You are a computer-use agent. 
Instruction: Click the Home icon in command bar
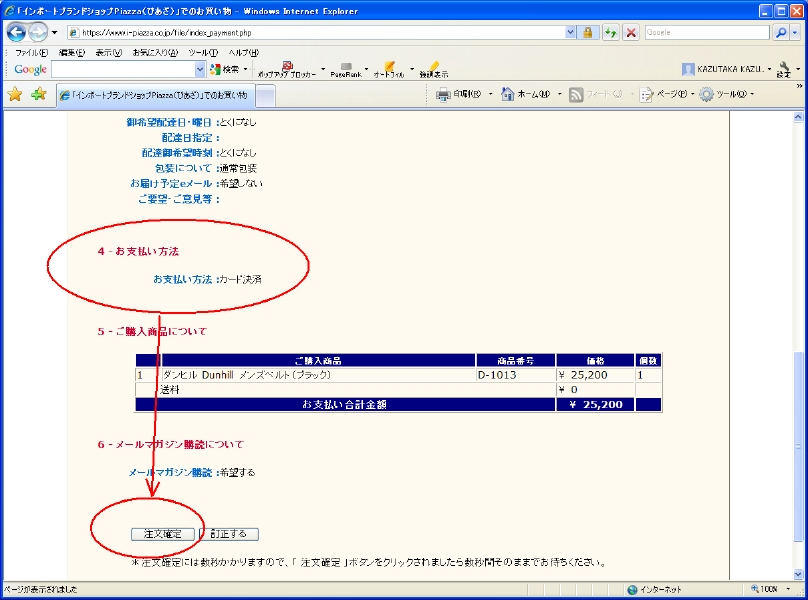click(x=508, y=94)
